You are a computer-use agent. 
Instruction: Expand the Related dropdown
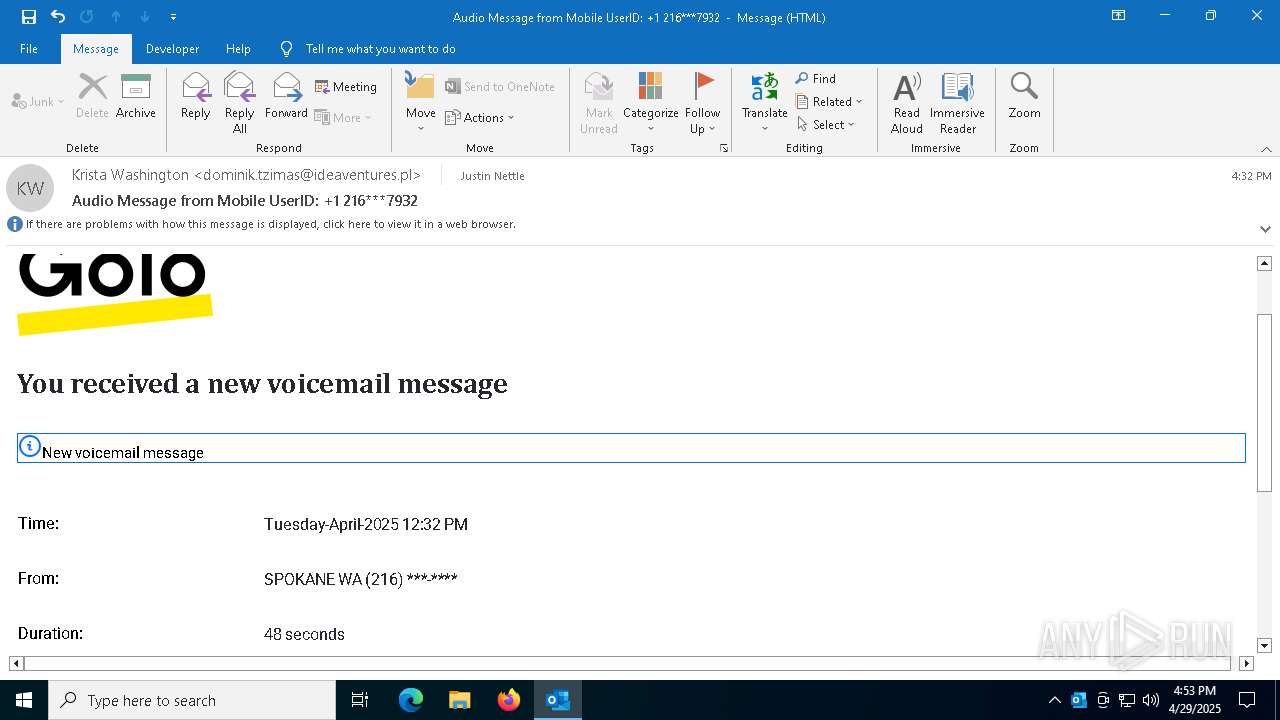829,101
